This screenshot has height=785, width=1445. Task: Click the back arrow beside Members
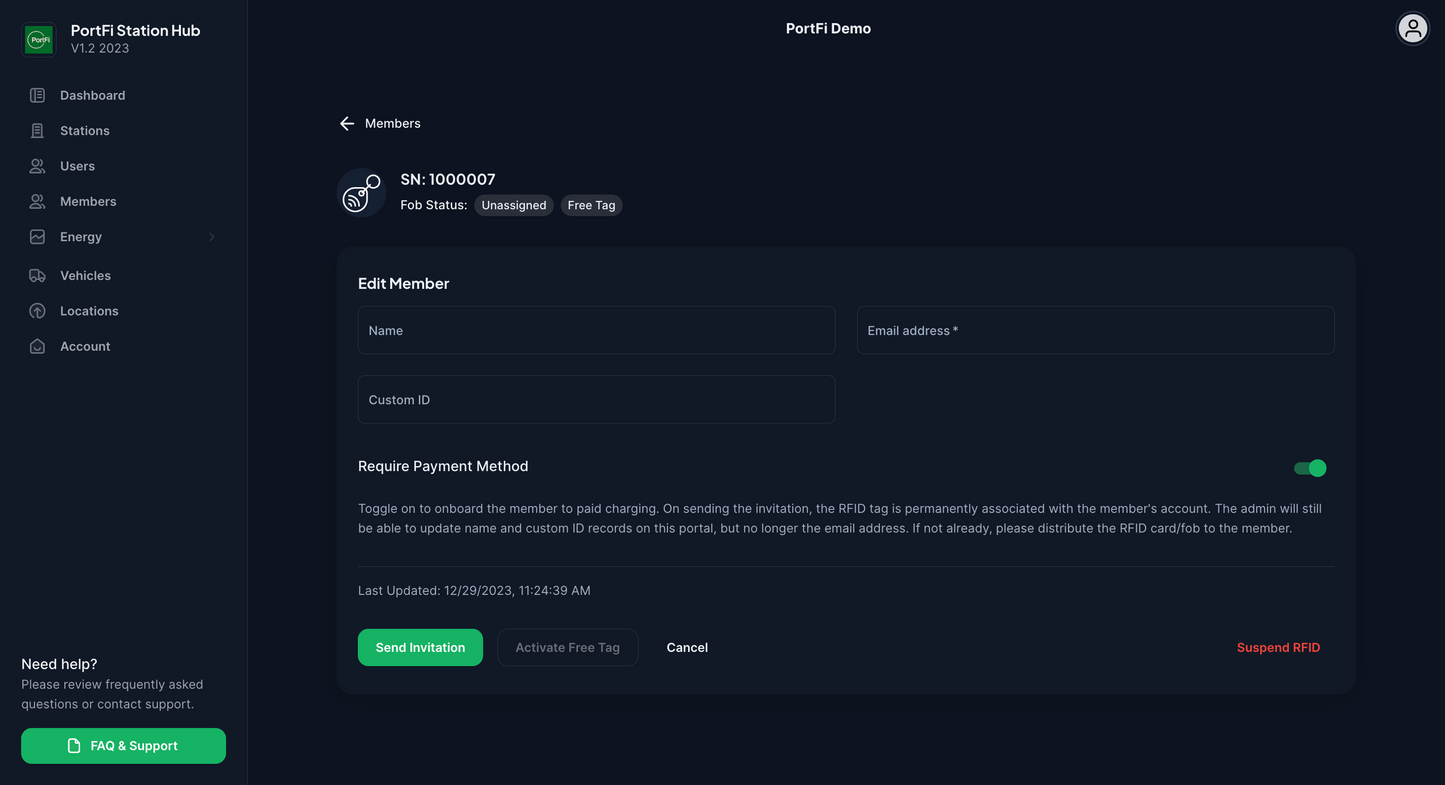coord(347,124)
